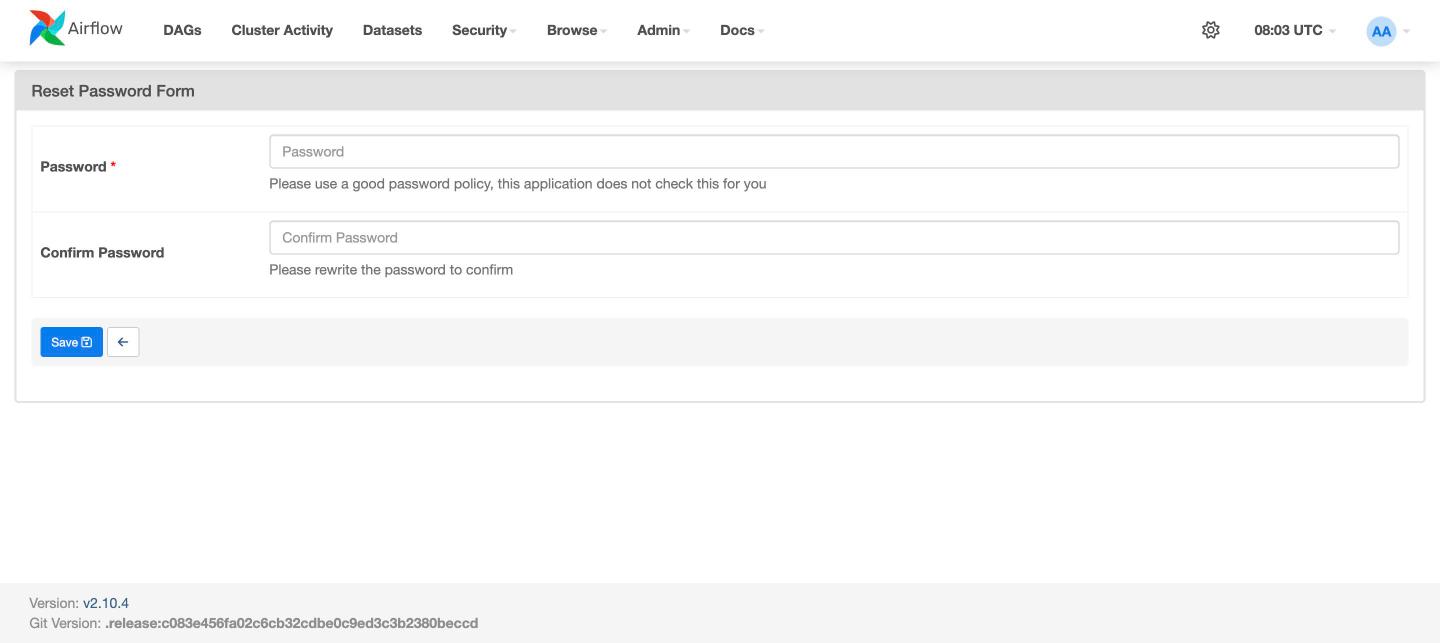1440x643 pixels.
Task: Open the DAGs page
Action: (x=182, y=30)
